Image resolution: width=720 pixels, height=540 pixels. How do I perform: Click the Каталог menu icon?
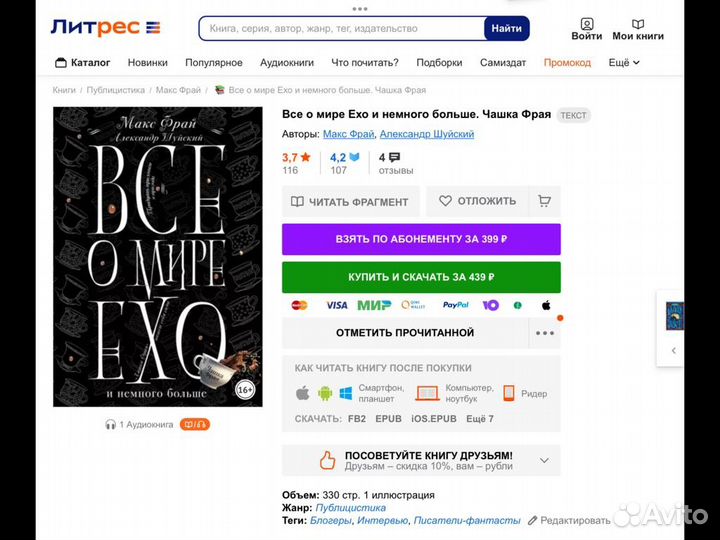(x=59, y=62)
